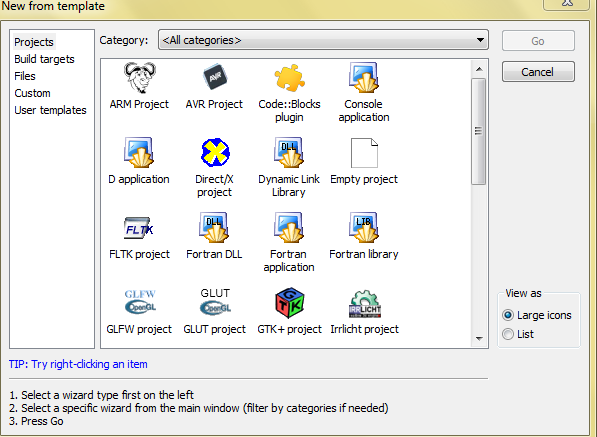Image resolution: width=597 pixels, height=437 pixels.
Task: Click the 'Press Go' instruction line
Action: tap(36, 421)
